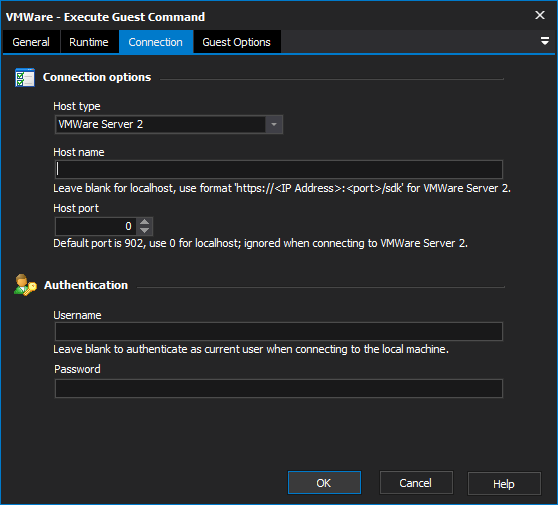Click the 'Host type' label

click(77, 106)
